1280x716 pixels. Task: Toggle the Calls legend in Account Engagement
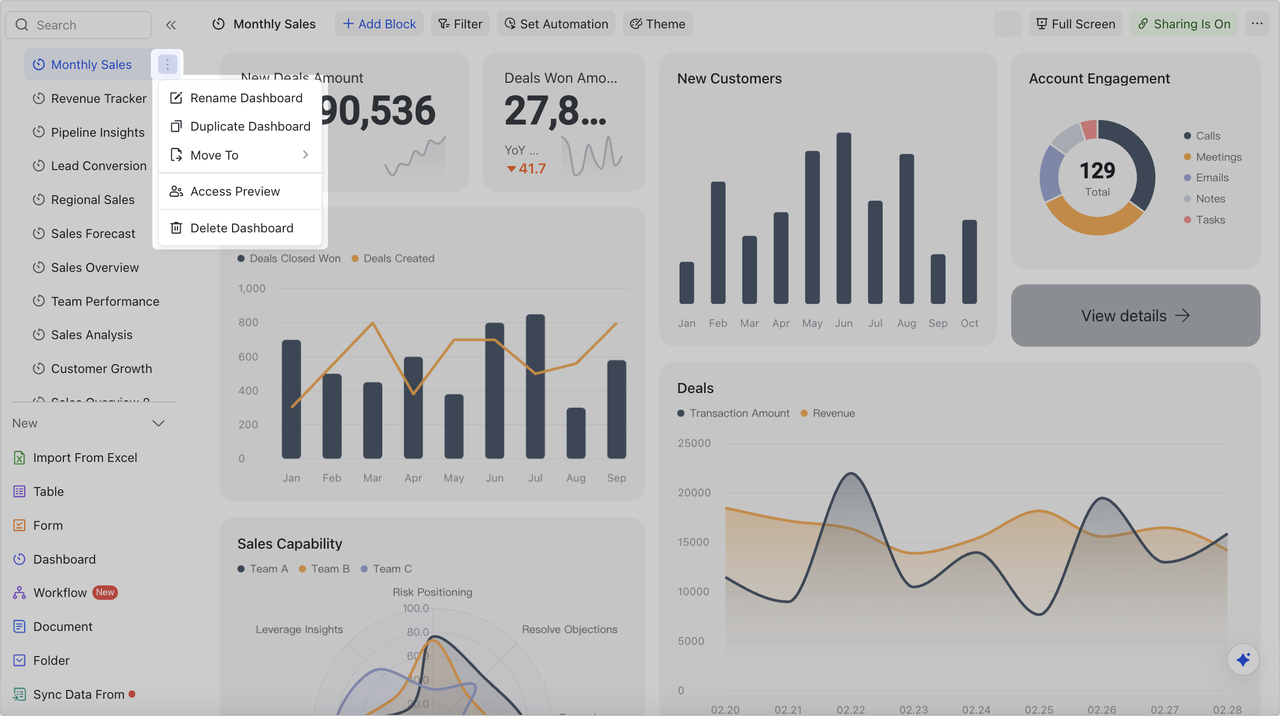pos(1202,136)
